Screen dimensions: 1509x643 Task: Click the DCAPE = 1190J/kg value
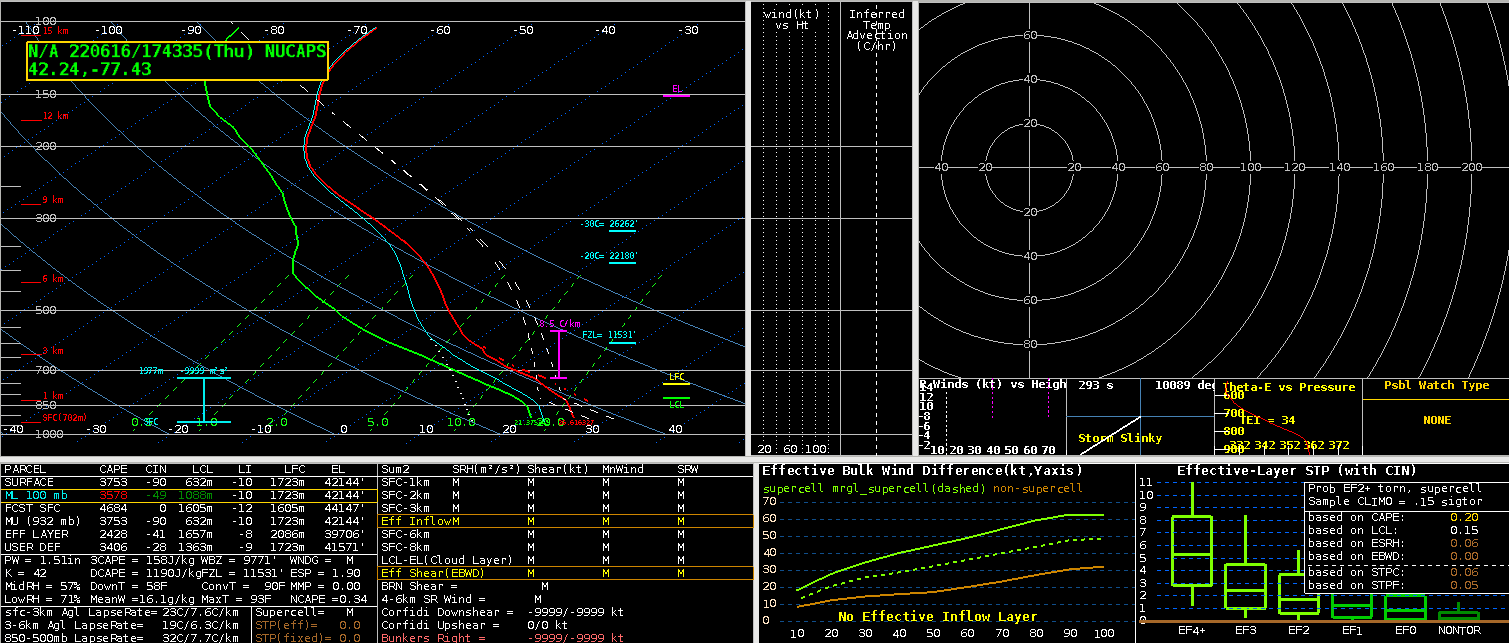145,574
